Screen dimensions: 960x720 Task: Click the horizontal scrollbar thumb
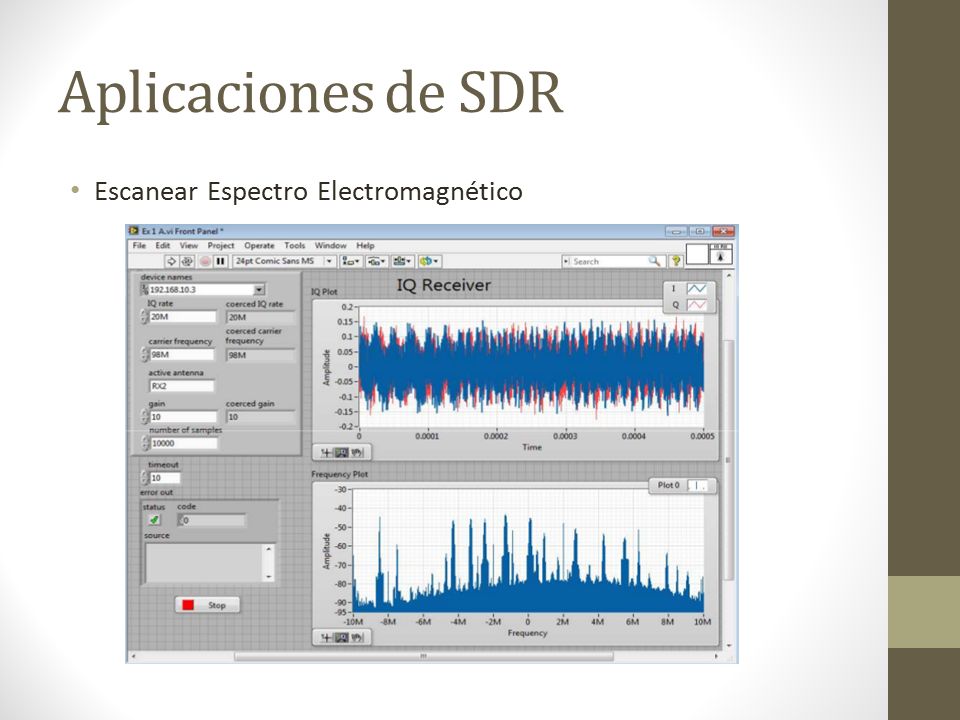[x=424, y=656]
